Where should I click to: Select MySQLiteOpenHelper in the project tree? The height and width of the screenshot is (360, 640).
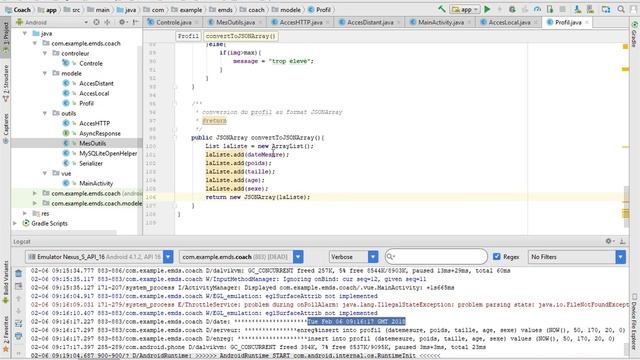pyautogui.click(x=108, y=153)
